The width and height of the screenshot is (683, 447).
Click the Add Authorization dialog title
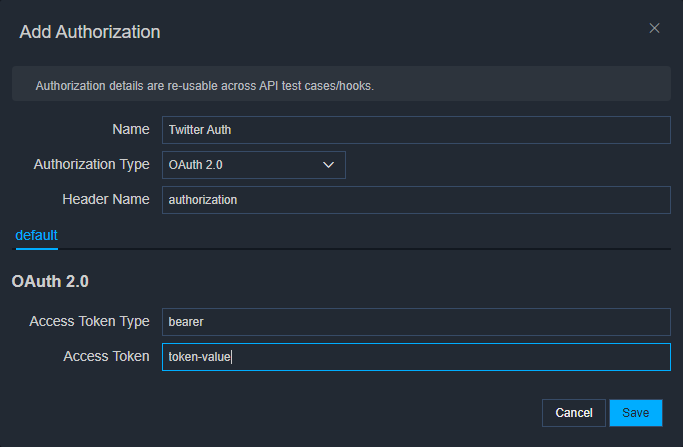(x=90, y=32)
